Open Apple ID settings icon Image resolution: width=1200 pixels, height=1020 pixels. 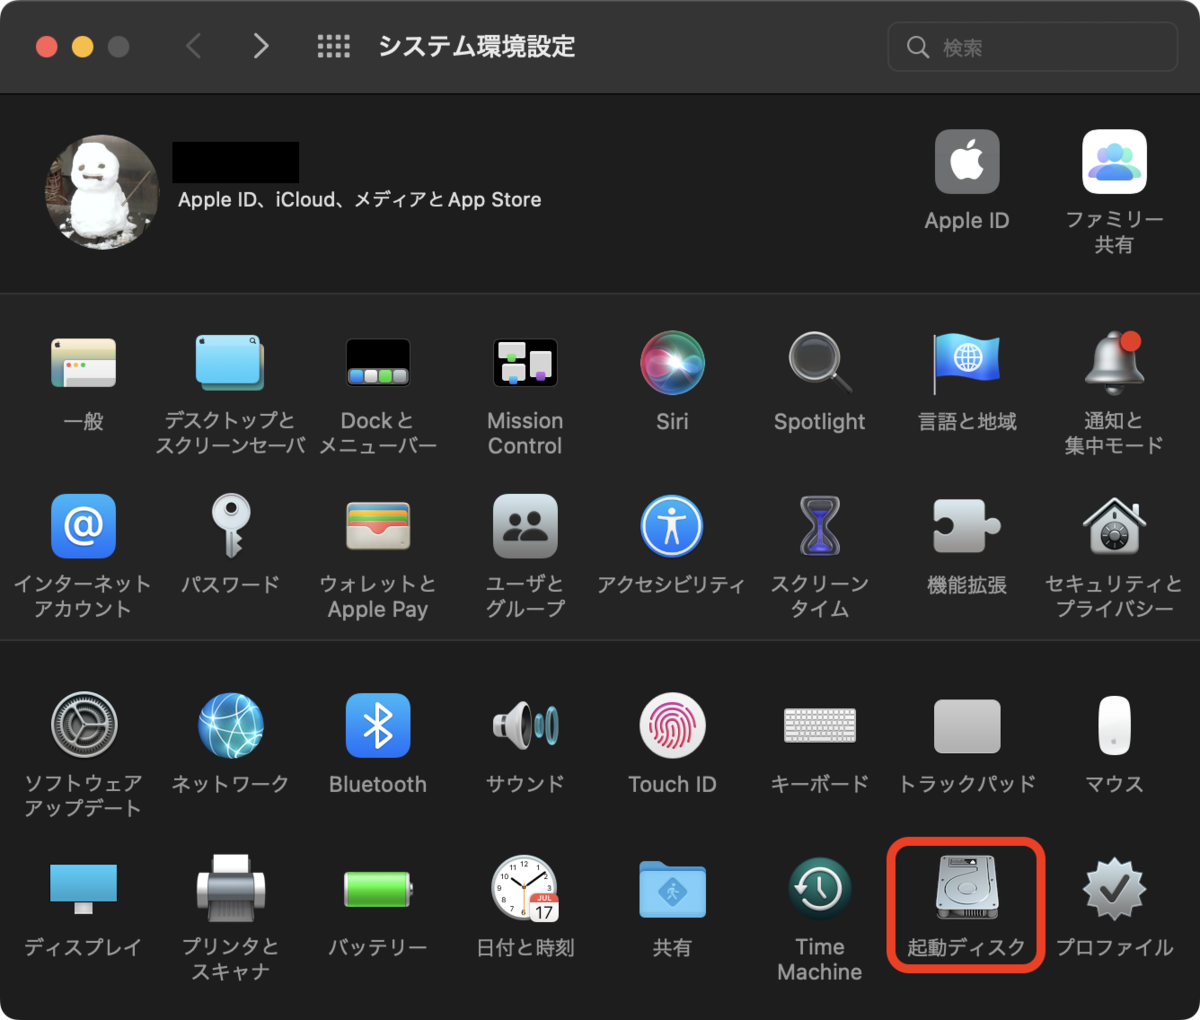(967, 161)
